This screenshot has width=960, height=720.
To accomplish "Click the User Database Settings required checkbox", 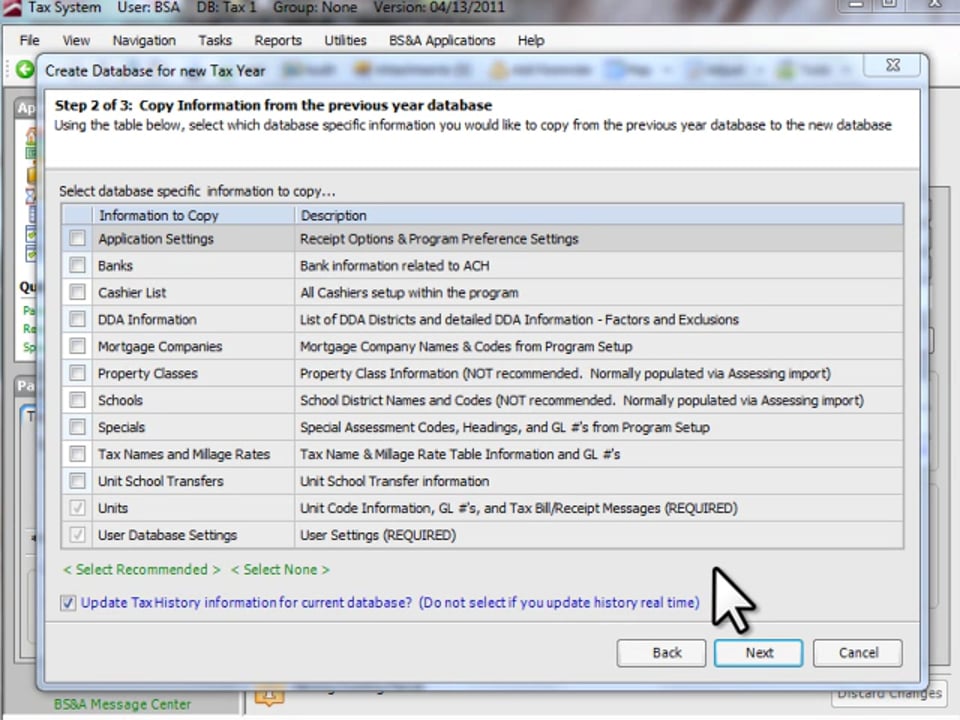I will (x=77, y=534).
